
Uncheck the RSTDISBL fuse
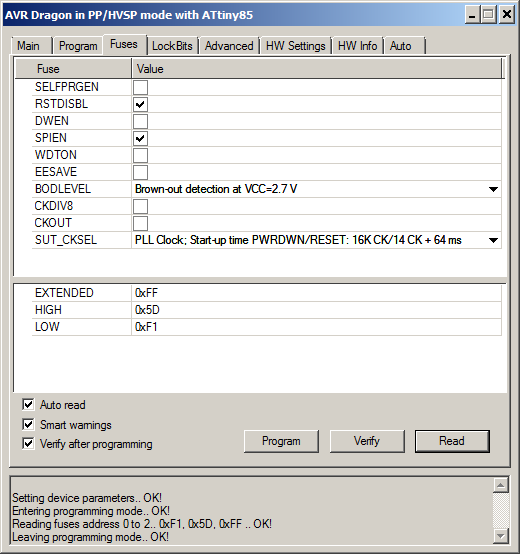[140, 104]
